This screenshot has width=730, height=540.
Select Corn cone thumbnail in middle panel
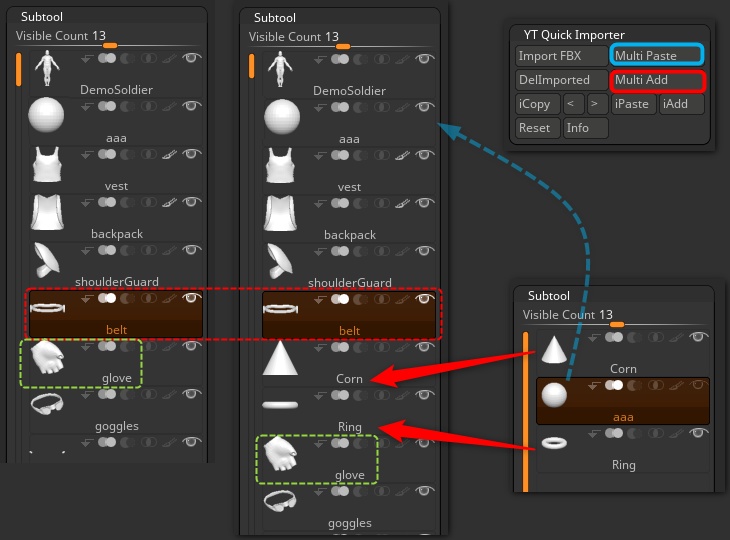click(280, 358)
